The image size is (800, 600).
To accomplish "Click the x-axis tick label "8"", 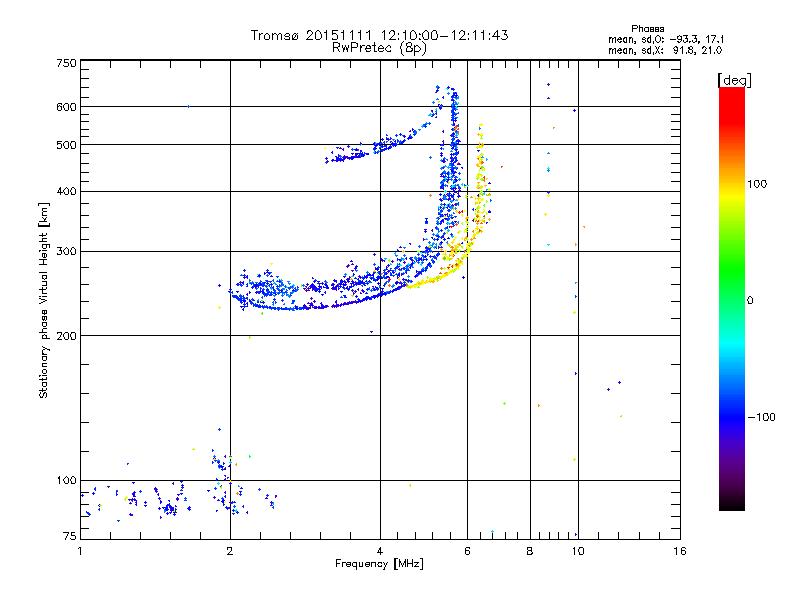I will pyautogui.click(x=530, y=551).
